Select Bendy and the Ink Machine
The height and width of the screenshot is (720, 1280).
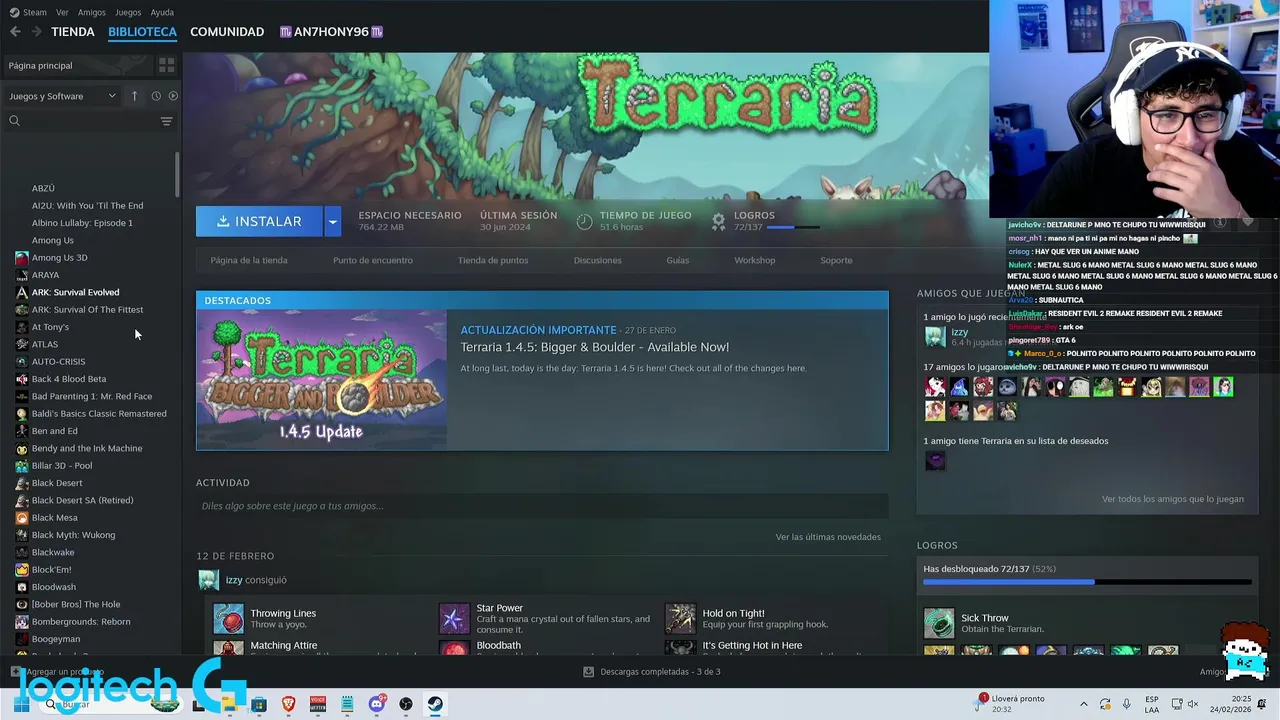pos(87,448)
